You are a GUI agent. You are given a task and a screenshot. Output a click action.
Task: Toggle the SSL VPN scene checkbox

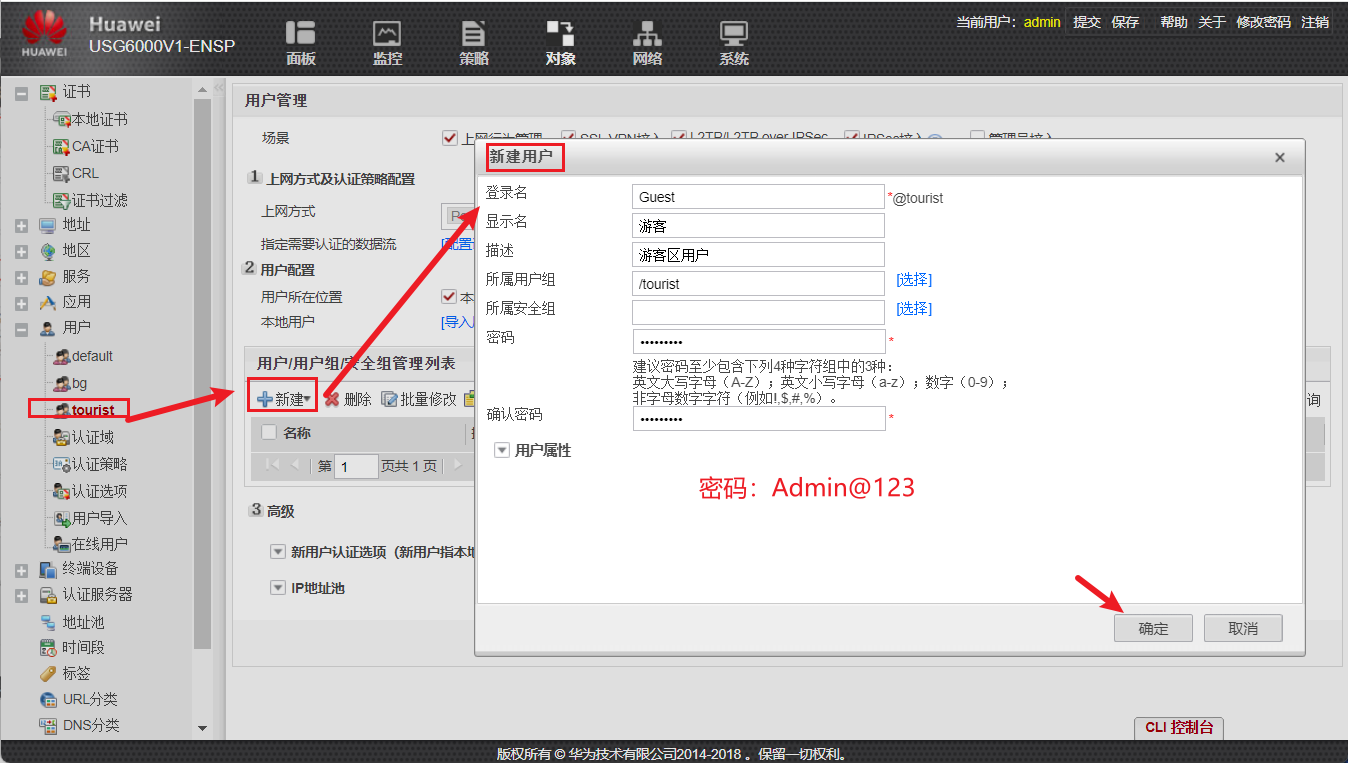(x=568, y=138)
